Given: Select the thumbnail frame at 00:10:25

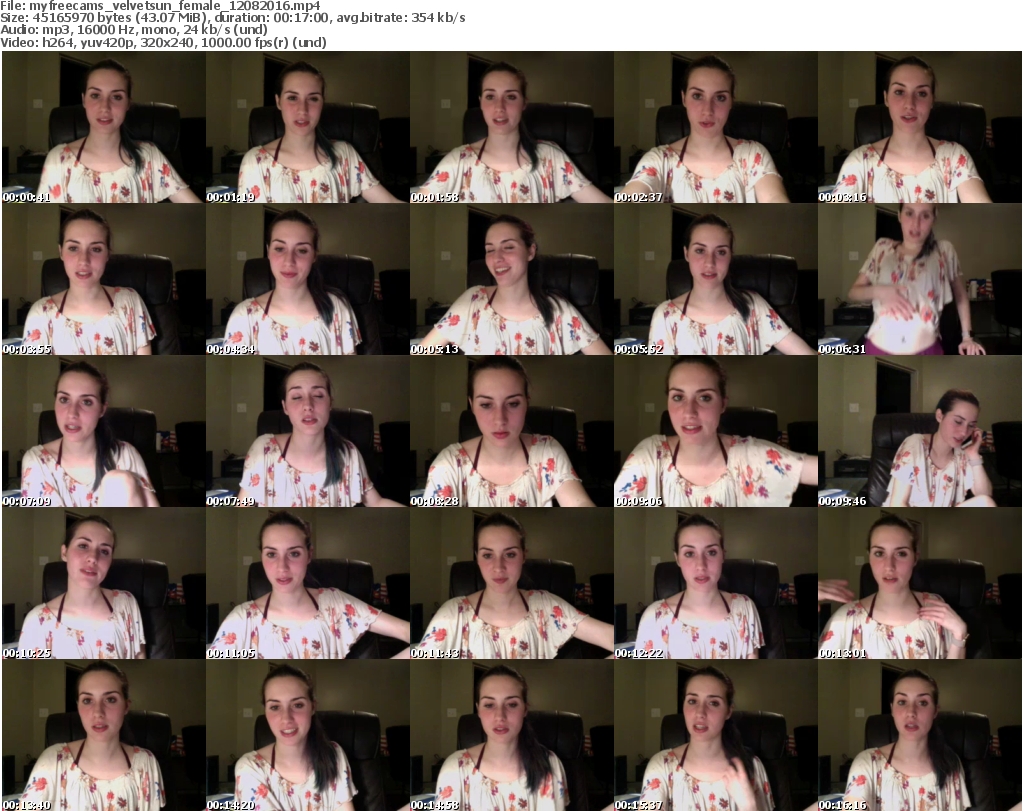Looking at the screenshot, I should click(x=104, y=583).
